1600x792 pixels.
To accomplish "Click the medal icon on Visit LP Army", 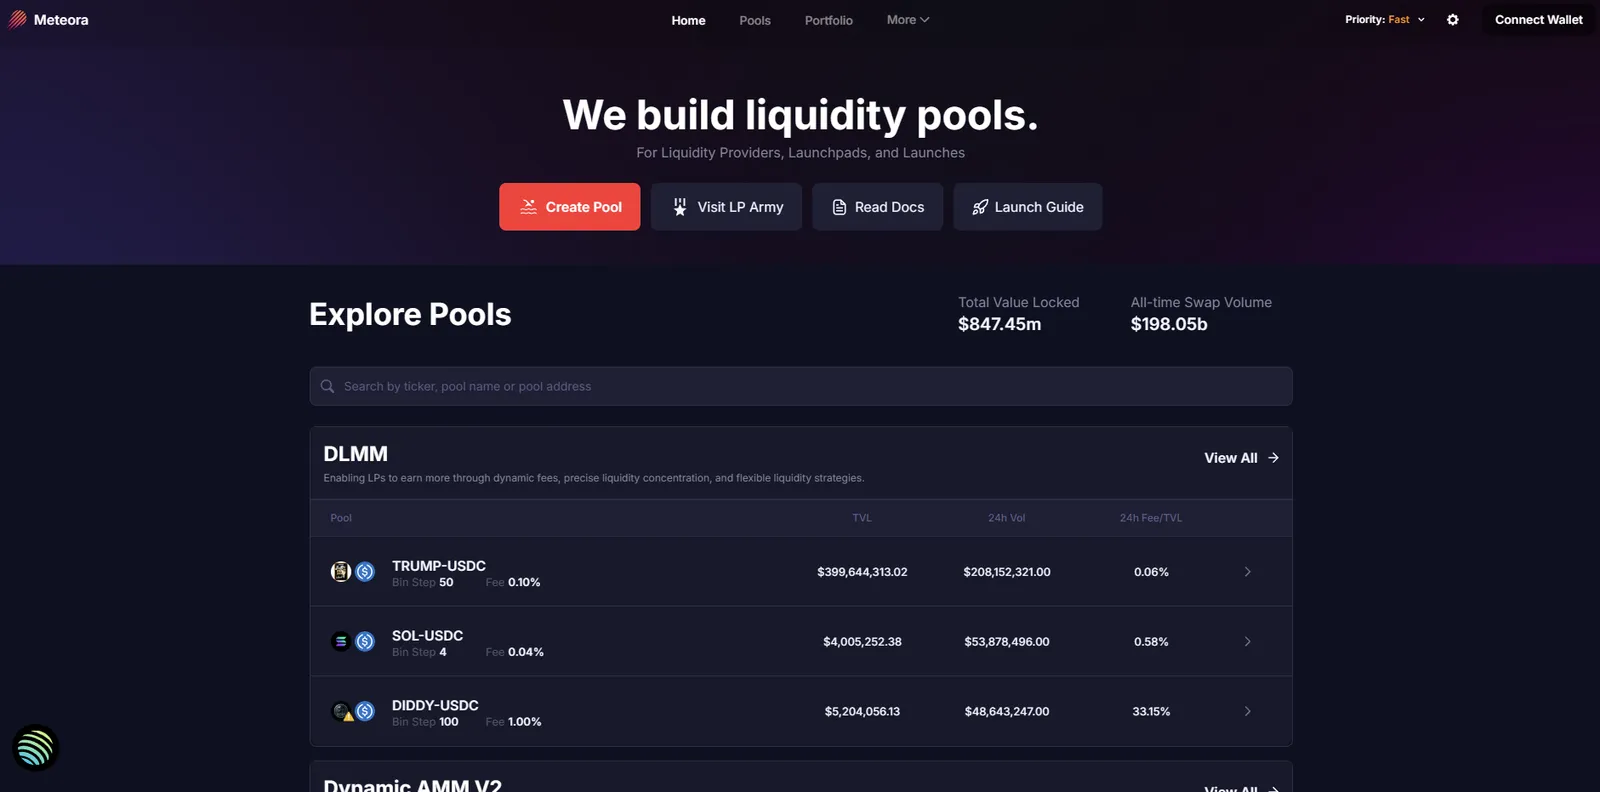I will coord(680,207).
